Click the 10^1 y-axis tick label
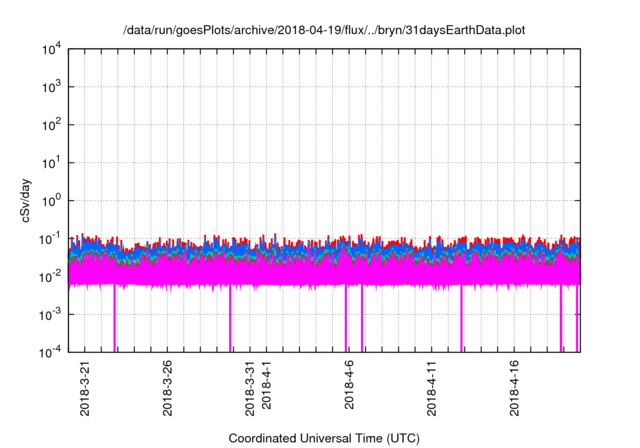640x448 pixels. coord(51,163)
